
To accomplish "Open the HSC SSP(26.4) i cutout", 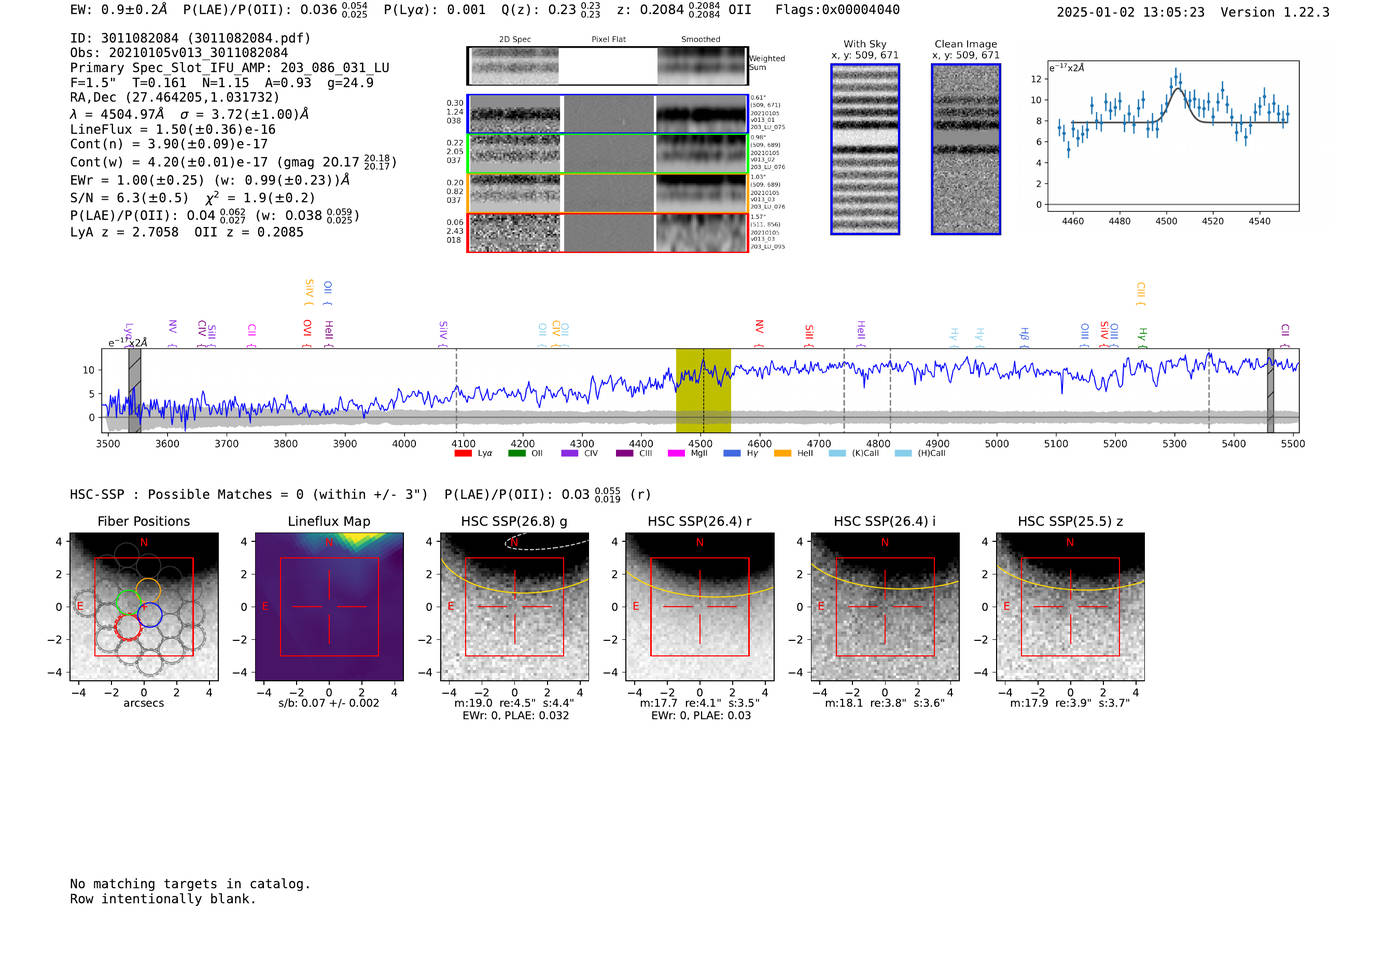I will [x=885, y=607].
